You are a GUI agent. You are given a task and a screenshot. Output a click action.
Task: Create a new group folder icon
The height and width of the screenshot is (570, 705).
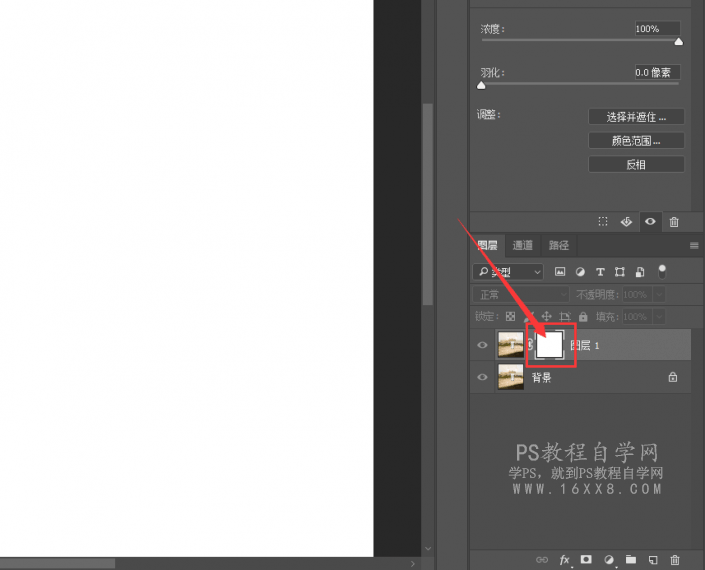click(x=631, y=559)
